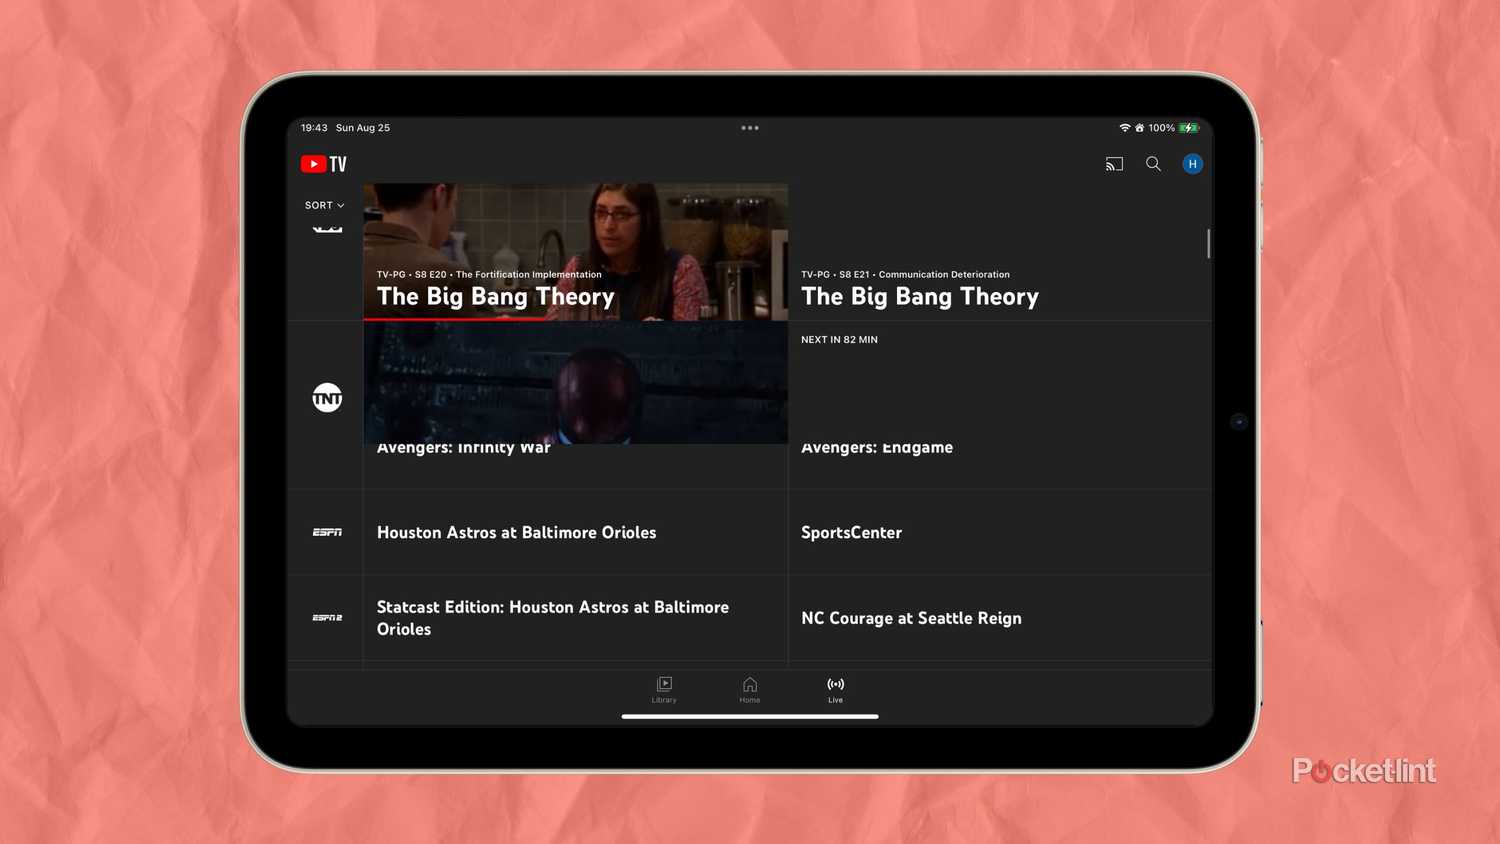
Task: Play The Big Bang Theory episode S8 E20
Action: pyautogui.click(x=575, y=250)
